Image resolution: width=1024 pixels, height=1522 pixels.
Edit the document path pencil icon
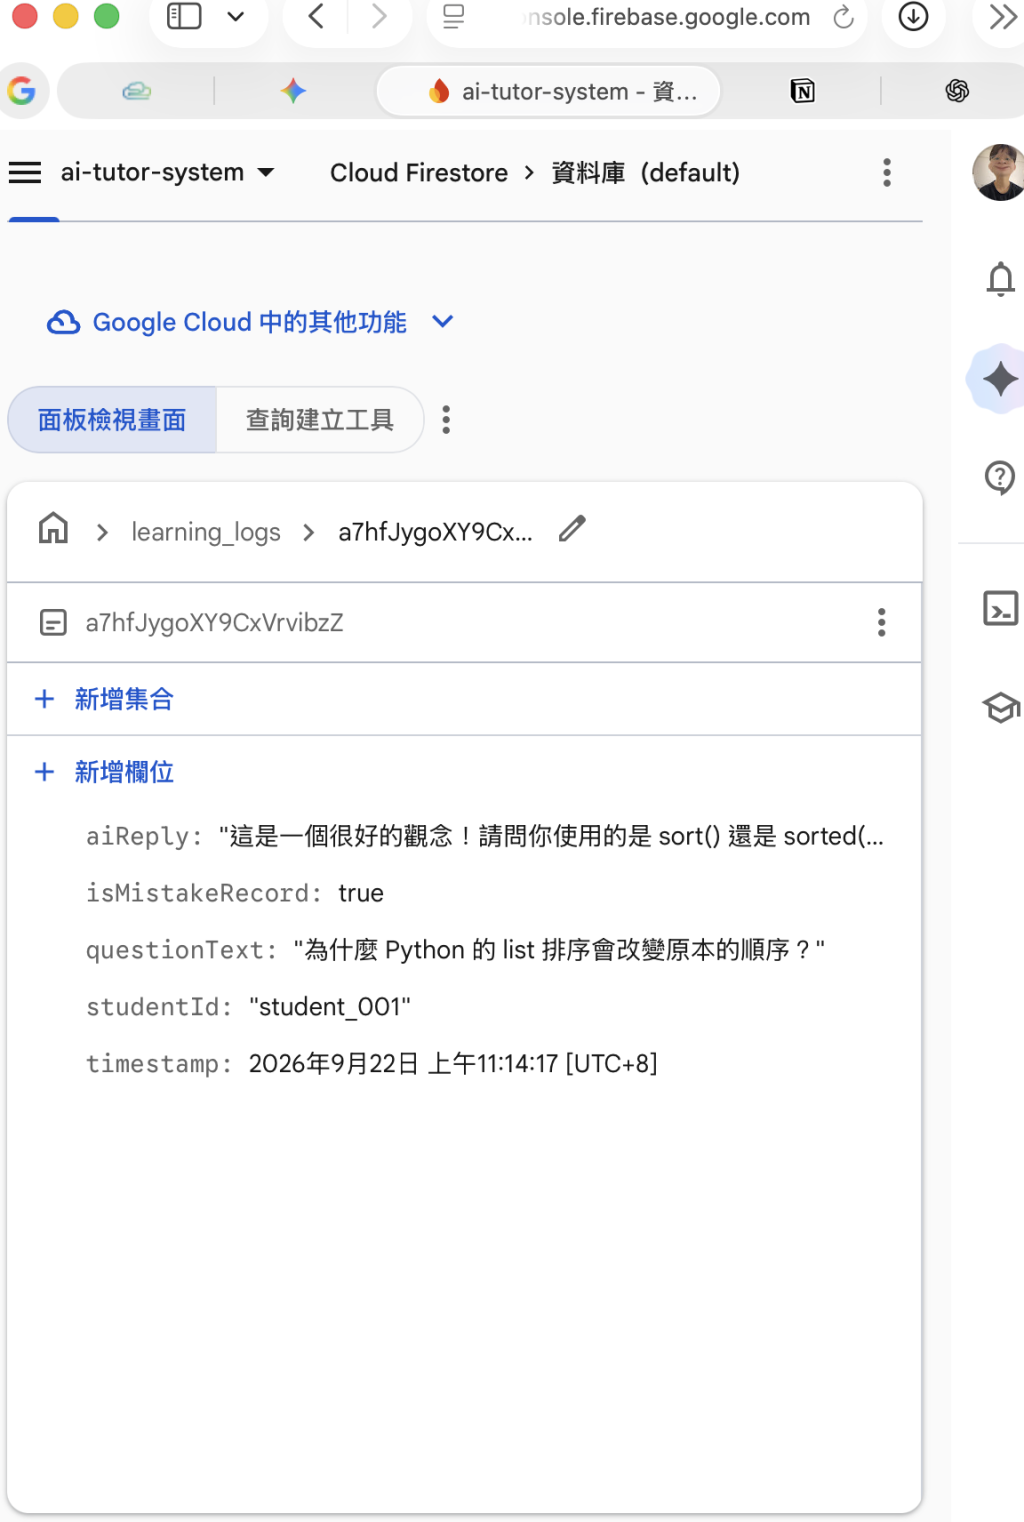point(572,528)
